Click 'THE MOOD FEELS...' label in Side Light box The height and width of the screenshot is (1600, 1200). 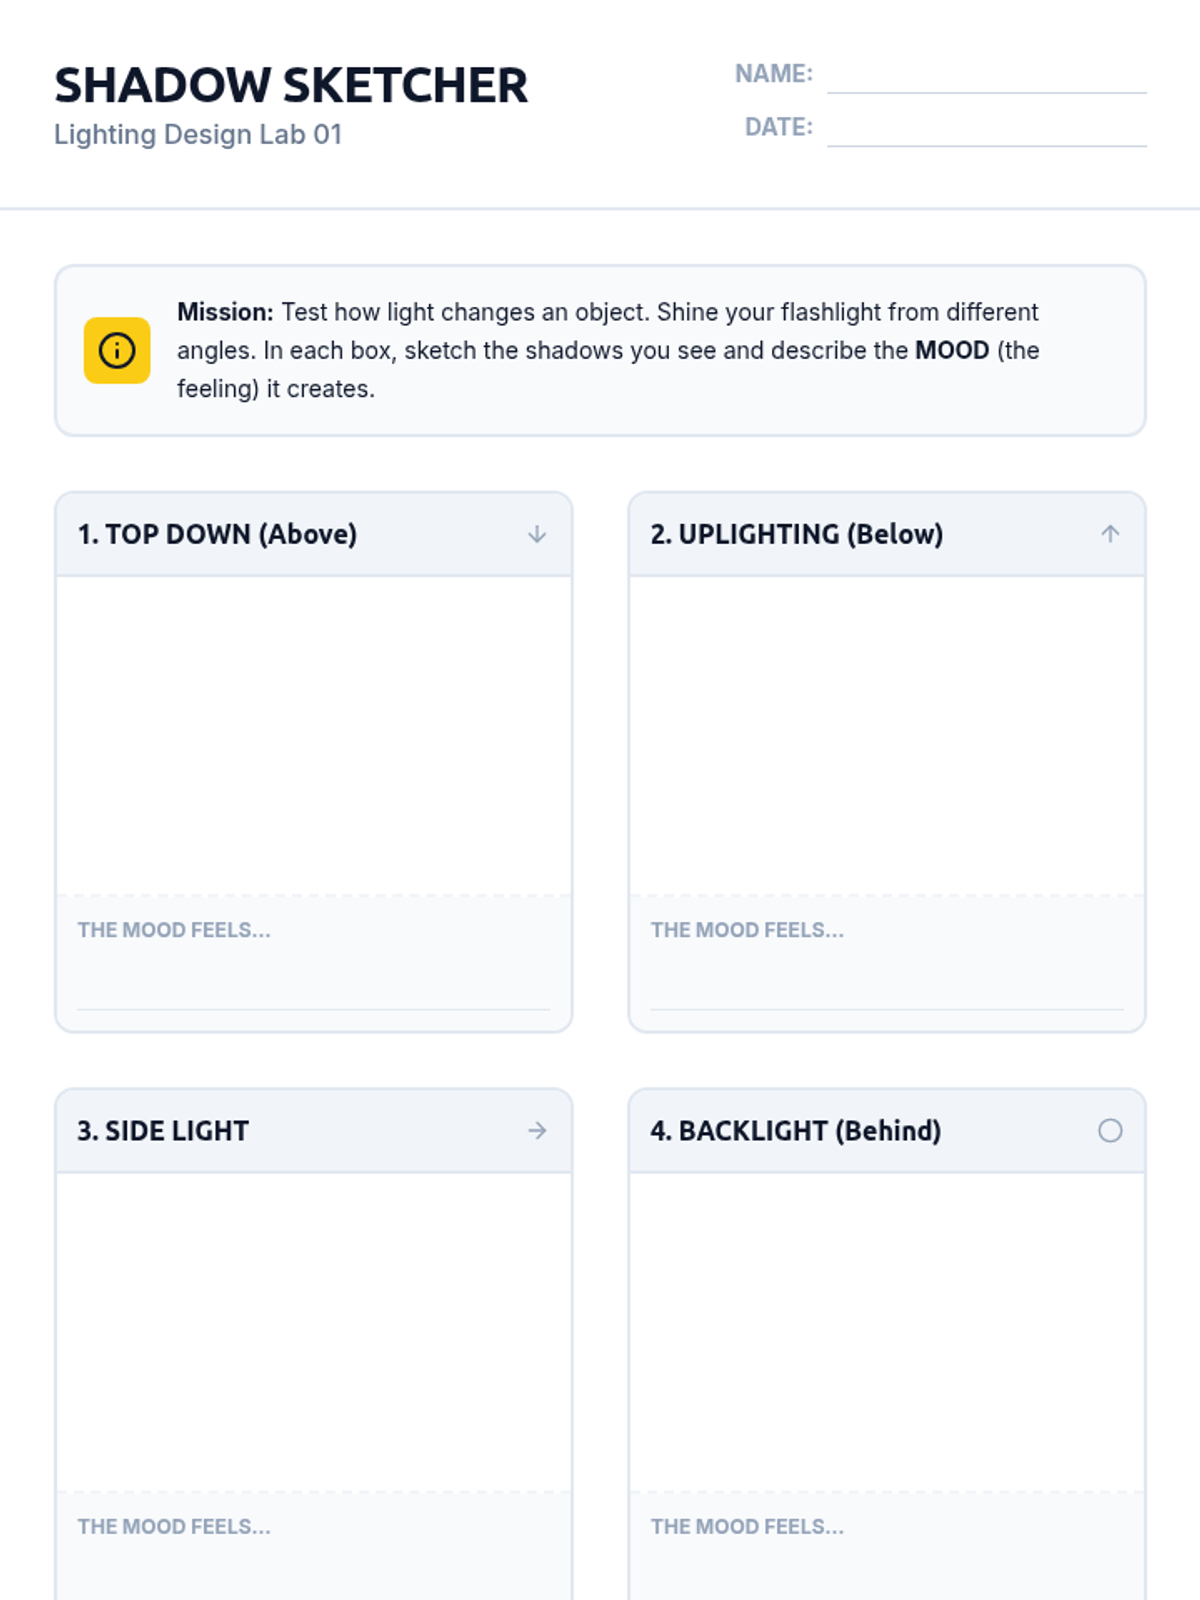pos(174,1527)
